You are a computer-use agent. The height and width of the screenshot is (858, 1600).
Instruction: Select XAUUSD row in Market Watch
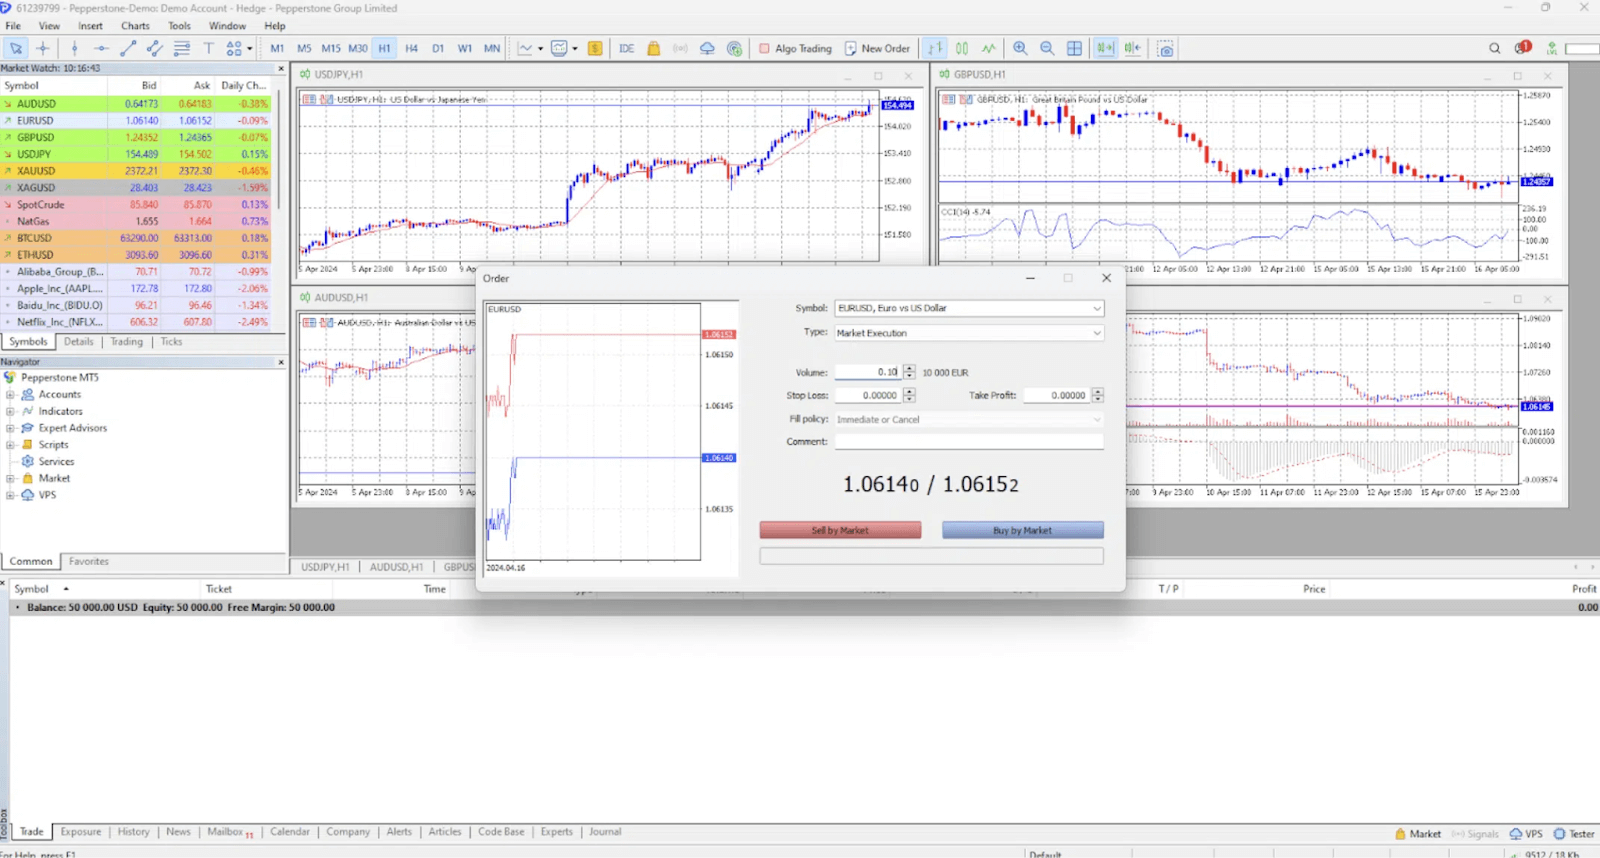[136, 171]
